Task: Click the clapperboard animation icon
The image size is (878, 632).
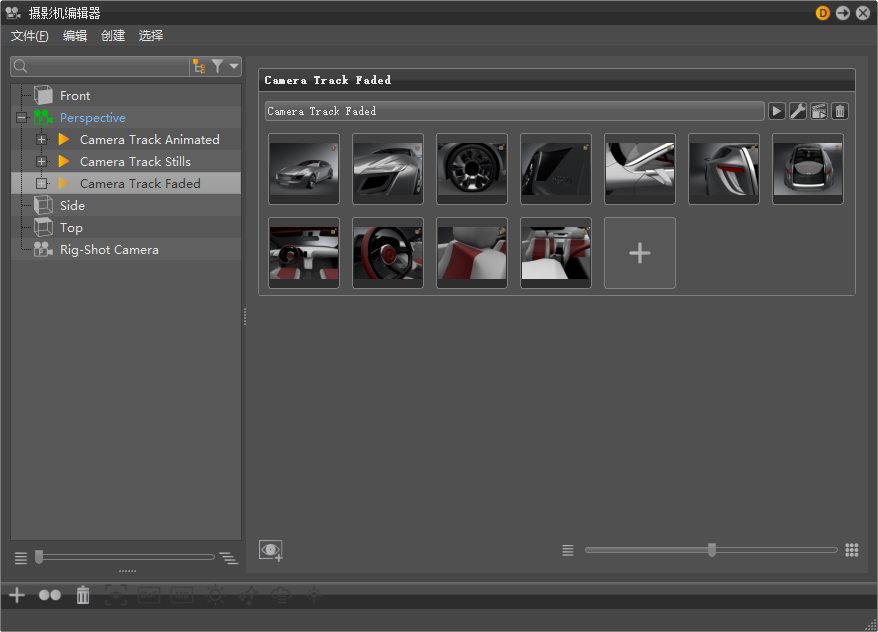Action: 819,111
